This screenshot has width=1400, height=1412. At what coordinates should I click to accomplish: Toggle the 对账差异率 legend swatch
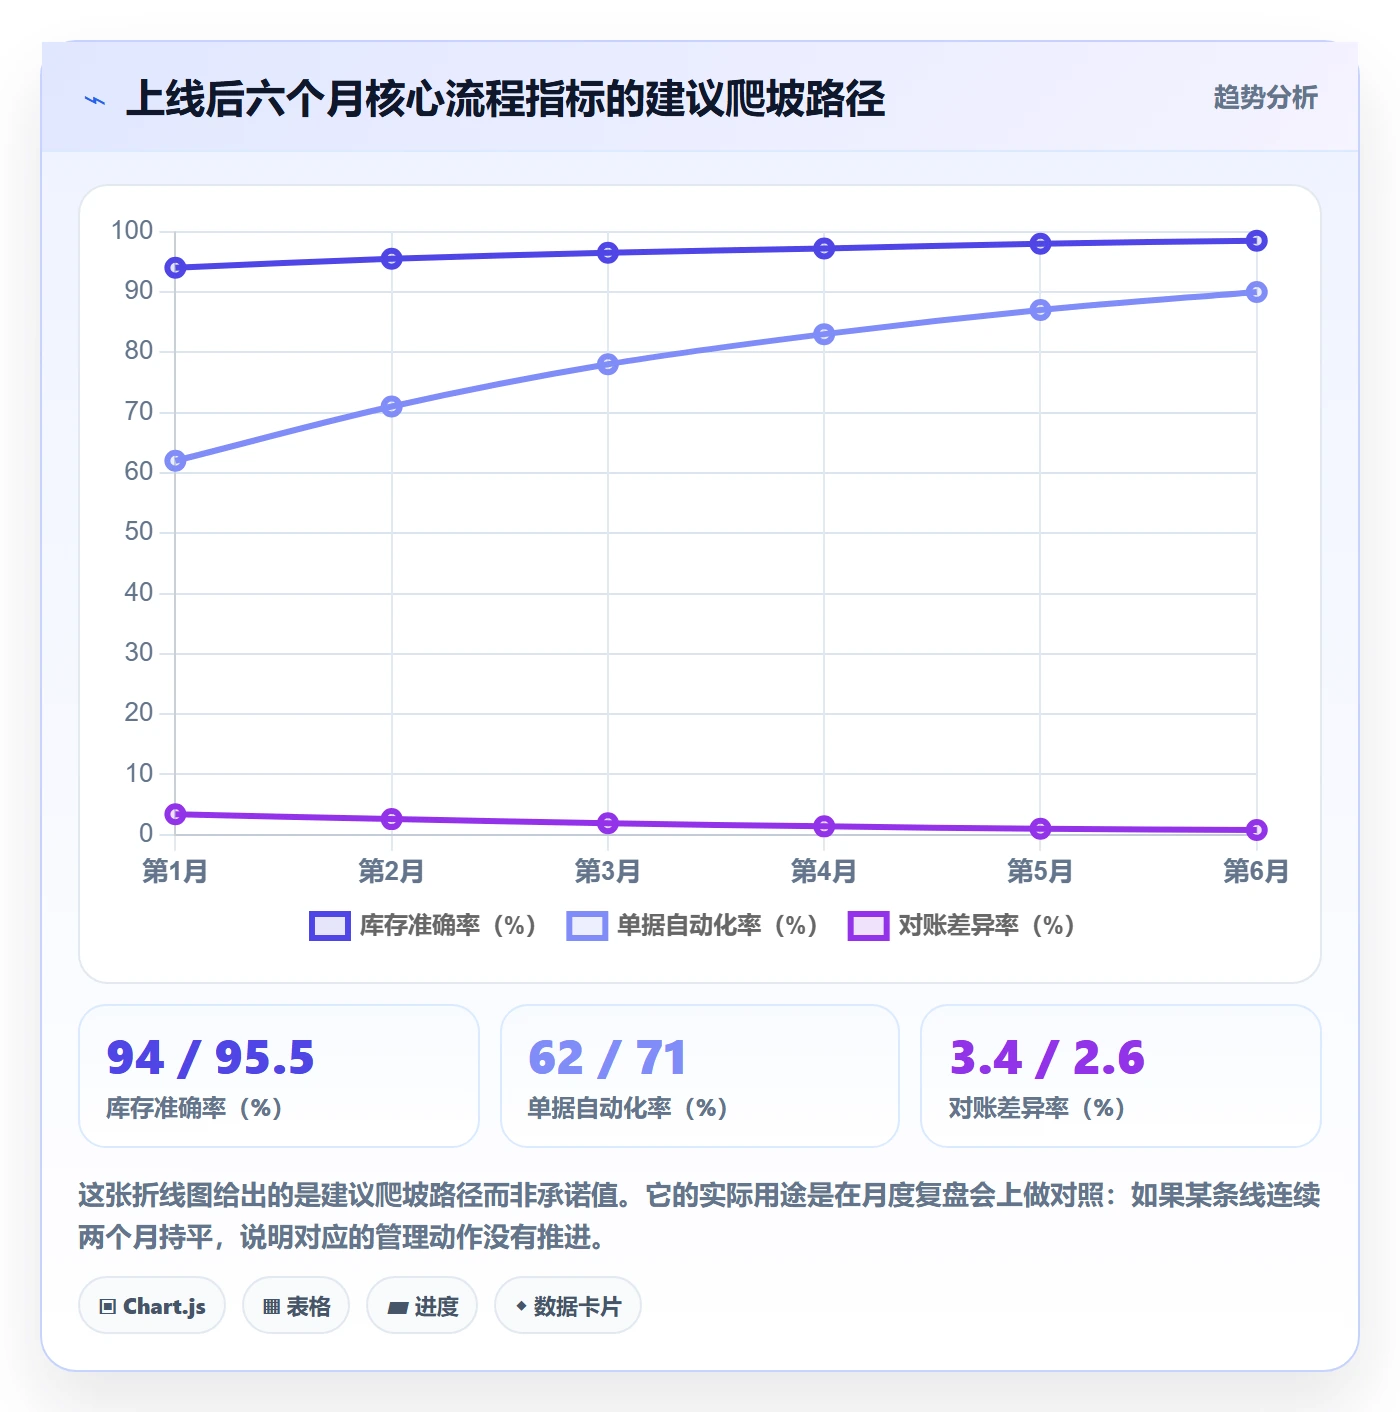(x=868, y=926)
